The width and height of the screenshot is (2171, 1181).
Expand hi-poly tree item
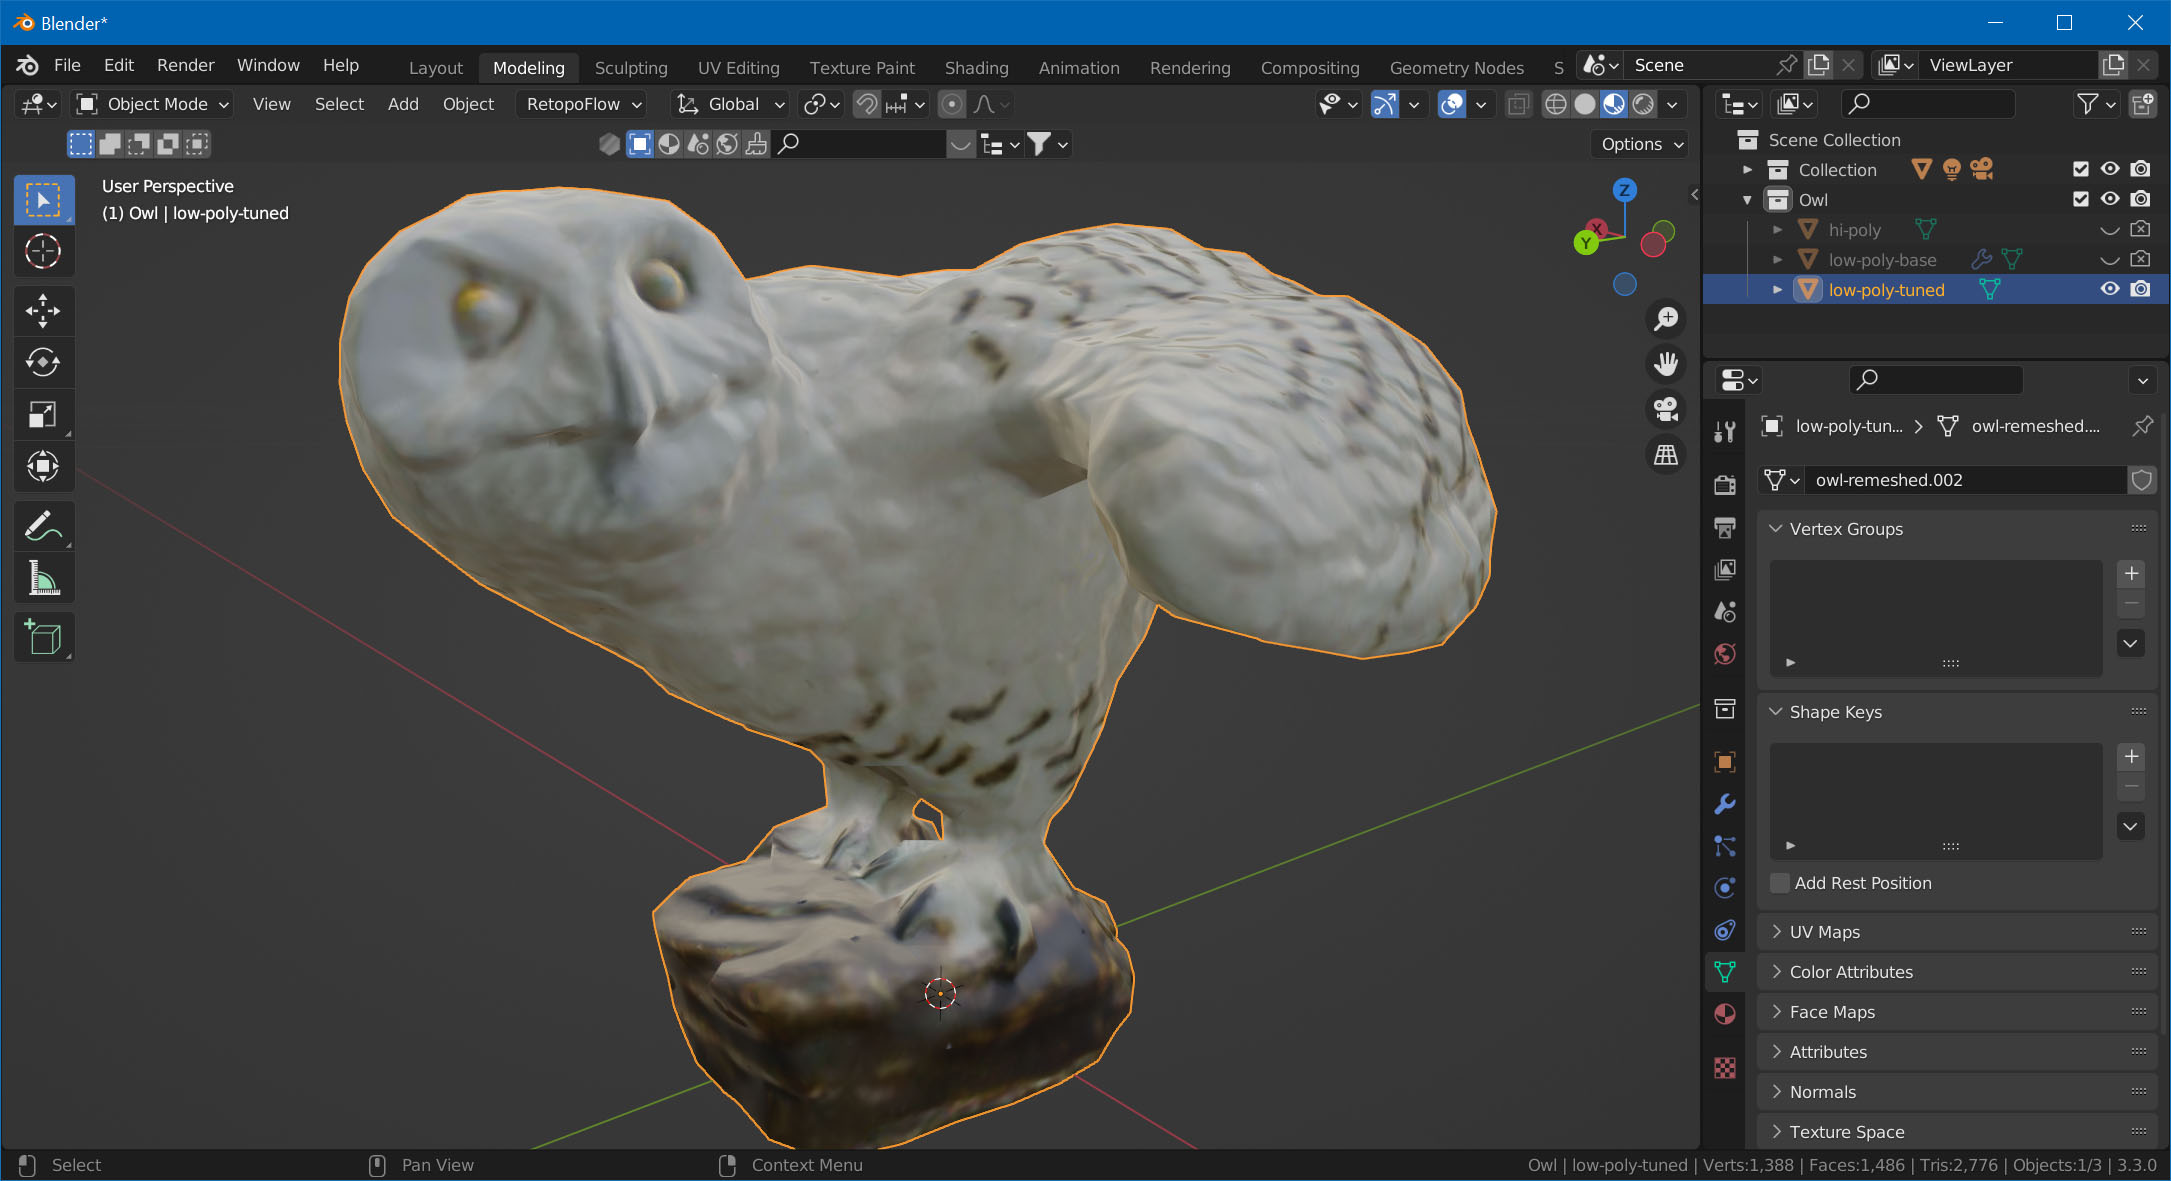[x=1777, y=229]
